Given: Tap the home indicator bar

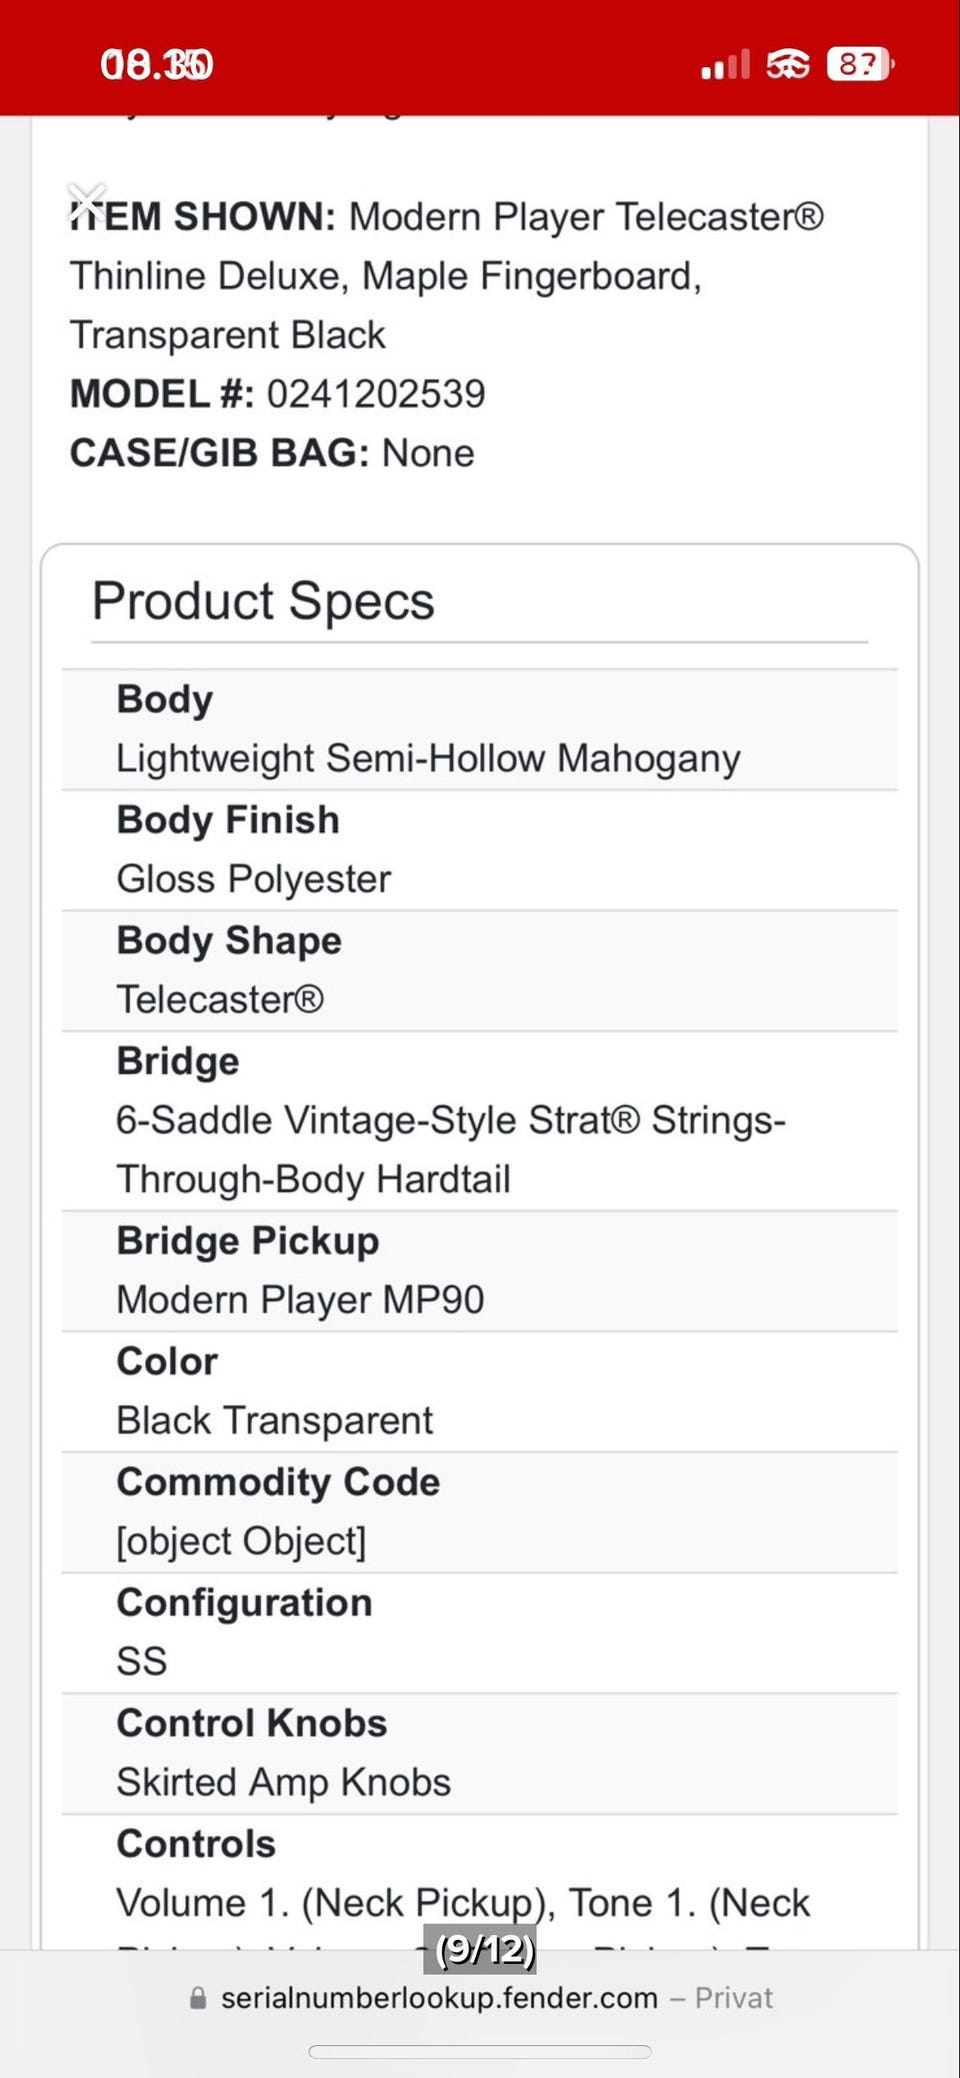Looking at the screenshot, I should [480, 2052].
